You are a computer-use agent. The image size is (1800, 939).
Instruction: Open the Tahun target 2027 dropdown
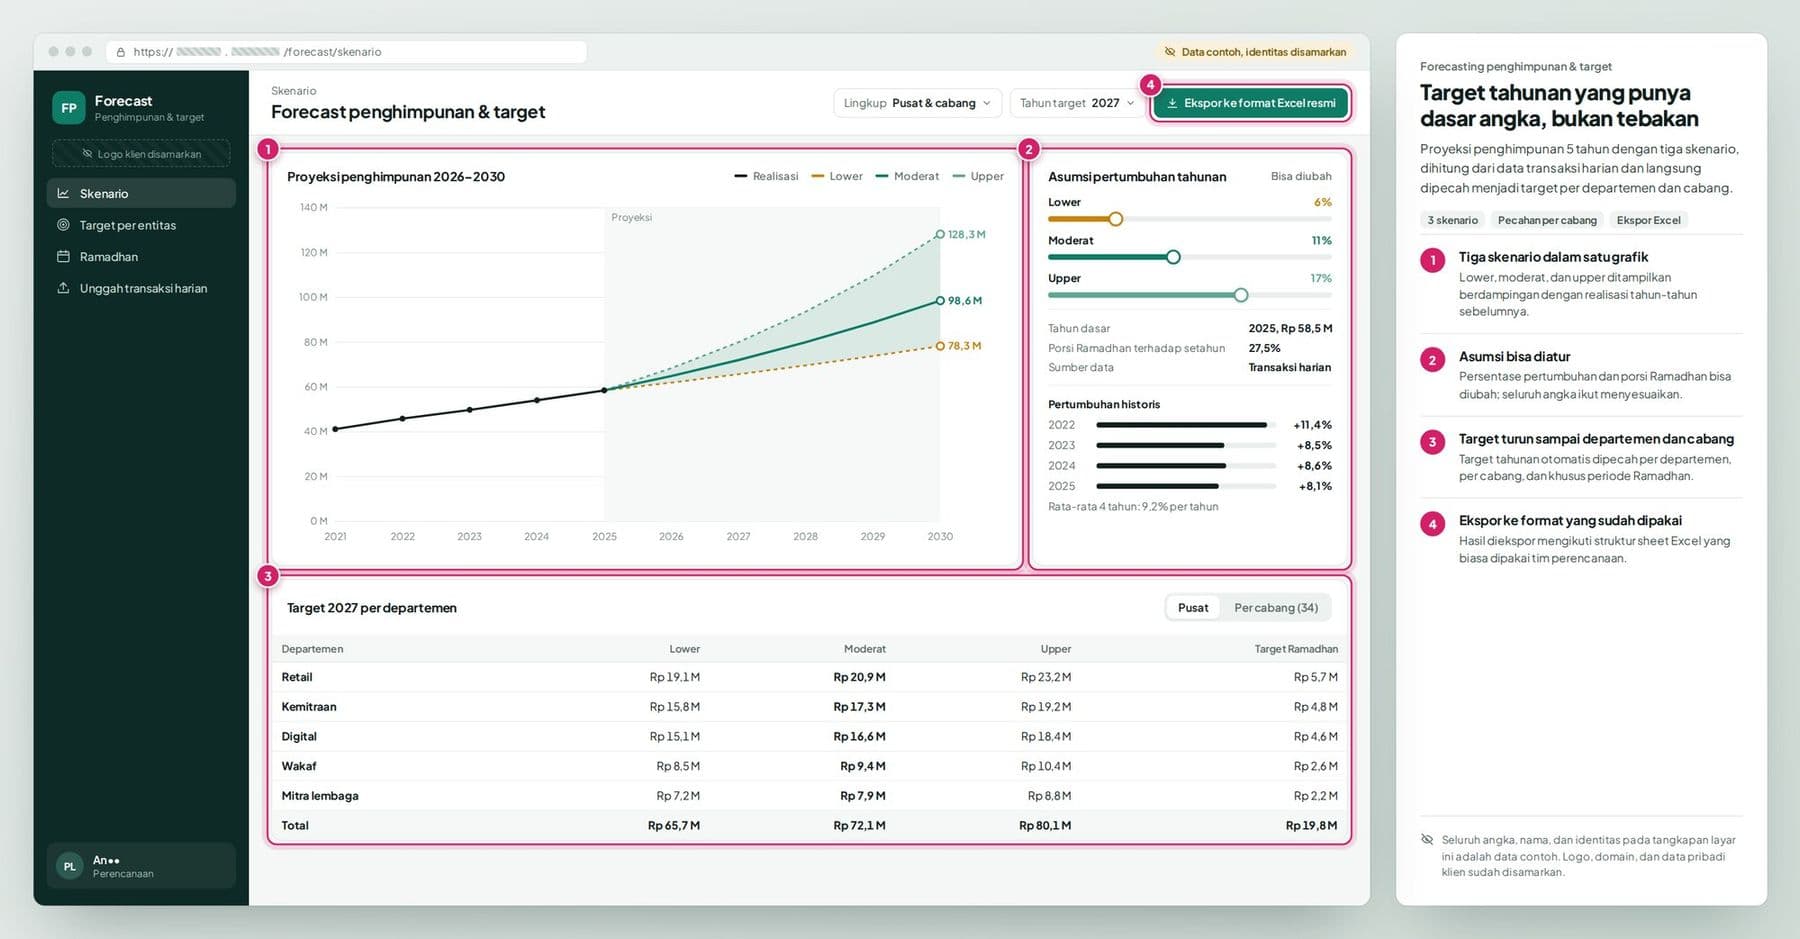coord(1077,103)
